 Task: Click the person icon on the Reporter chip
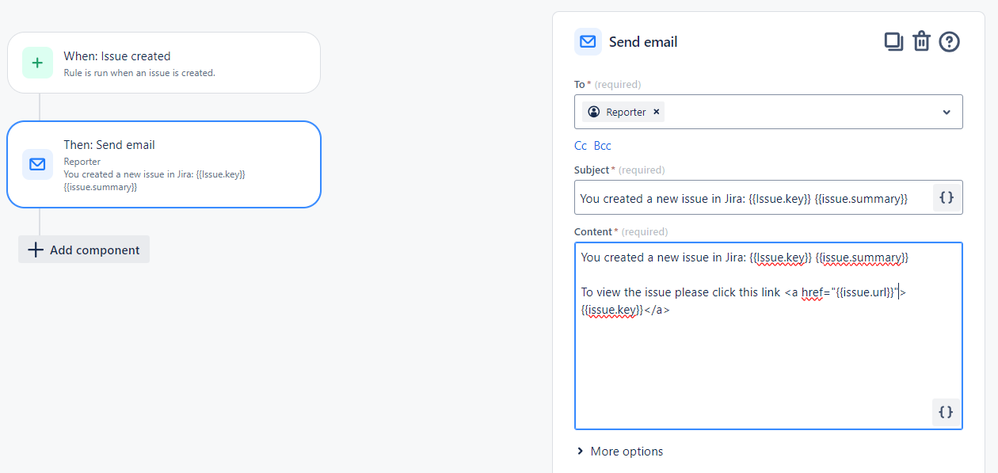coord(594,112)
